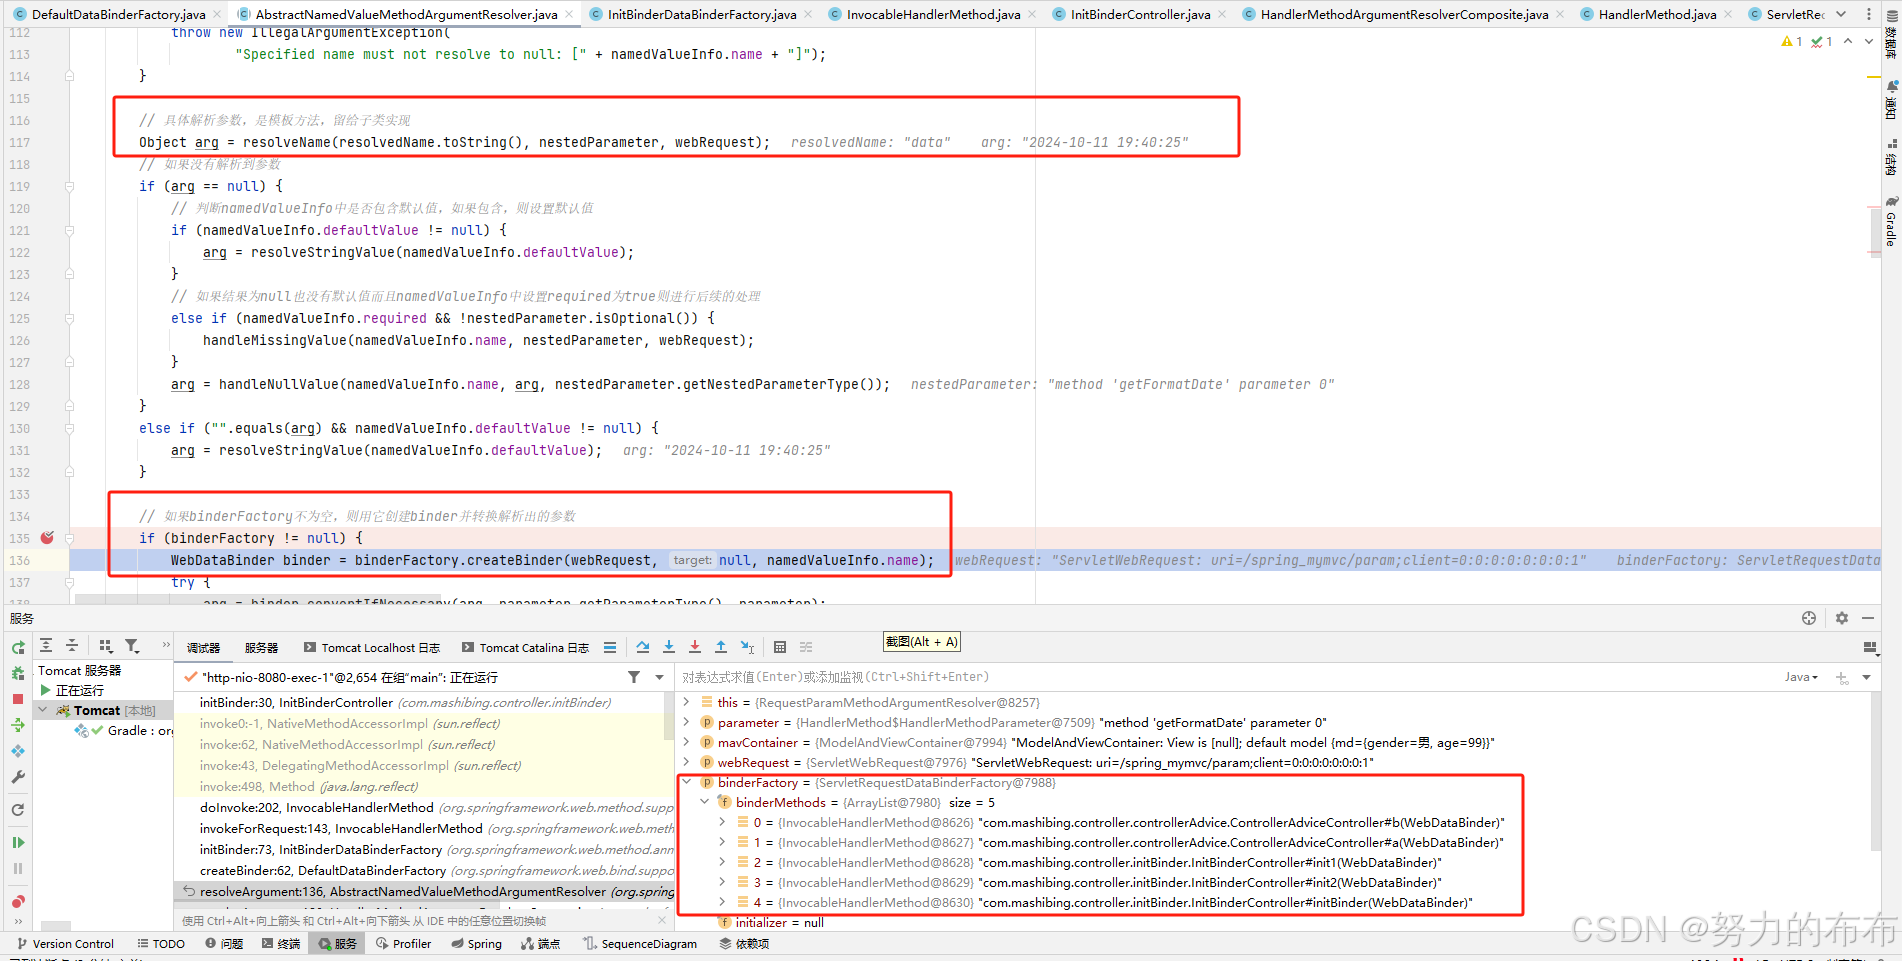
Task: Resume program execution
Action: pyautogui.click(x=18, y=843)
